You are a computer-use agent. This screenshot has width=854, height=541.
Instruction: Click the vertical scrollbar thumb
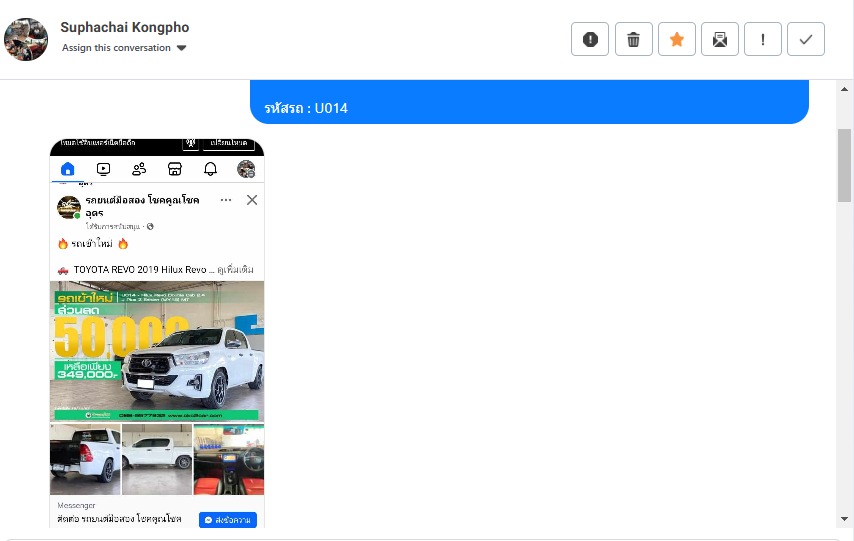(x=844, y=165)
